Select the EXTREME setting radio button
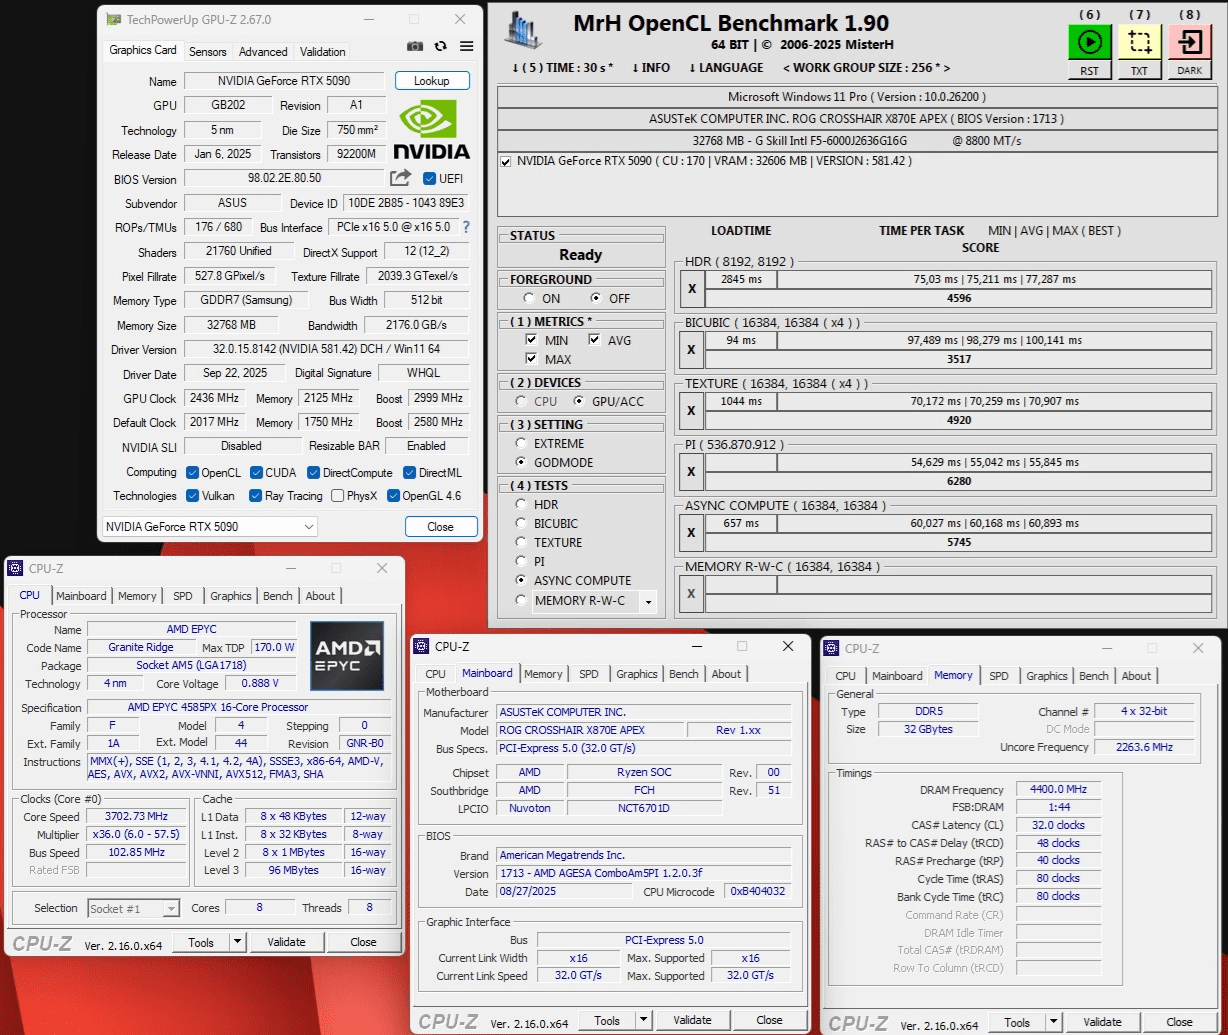1228x1035 pixels. (x=521, y=443)
